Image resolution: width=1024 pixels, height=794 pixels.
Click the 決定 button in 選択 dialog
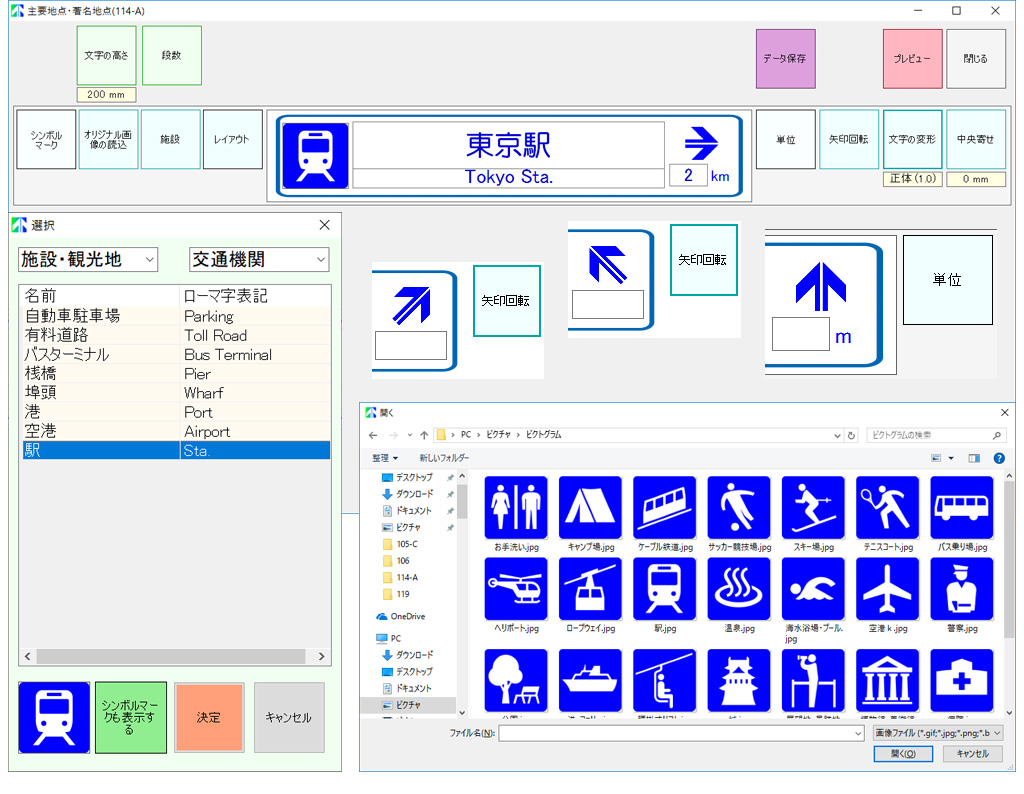[x=209, y=717]
